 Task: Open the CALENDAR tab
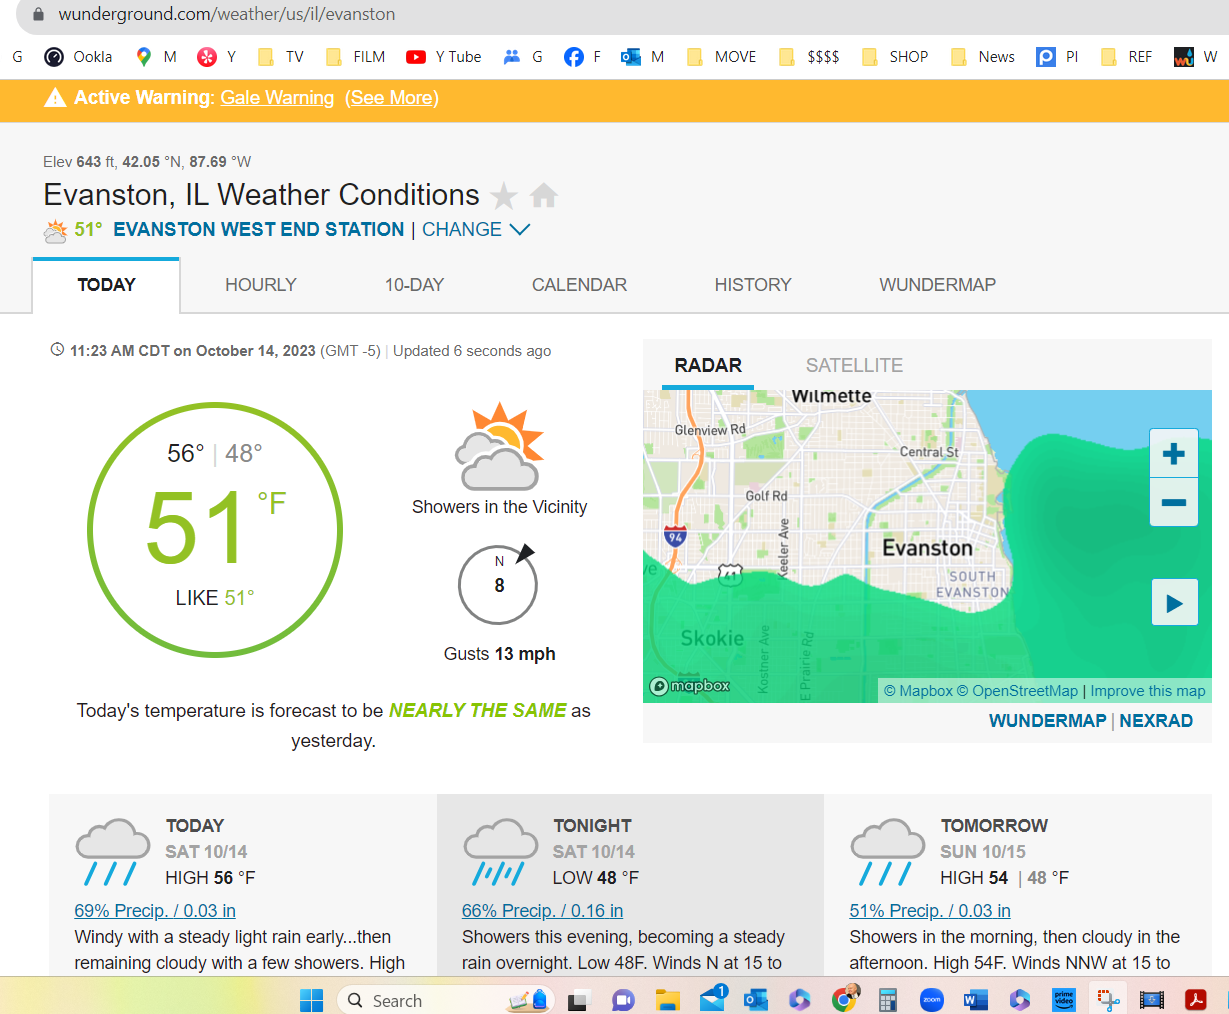click(579, 285)
